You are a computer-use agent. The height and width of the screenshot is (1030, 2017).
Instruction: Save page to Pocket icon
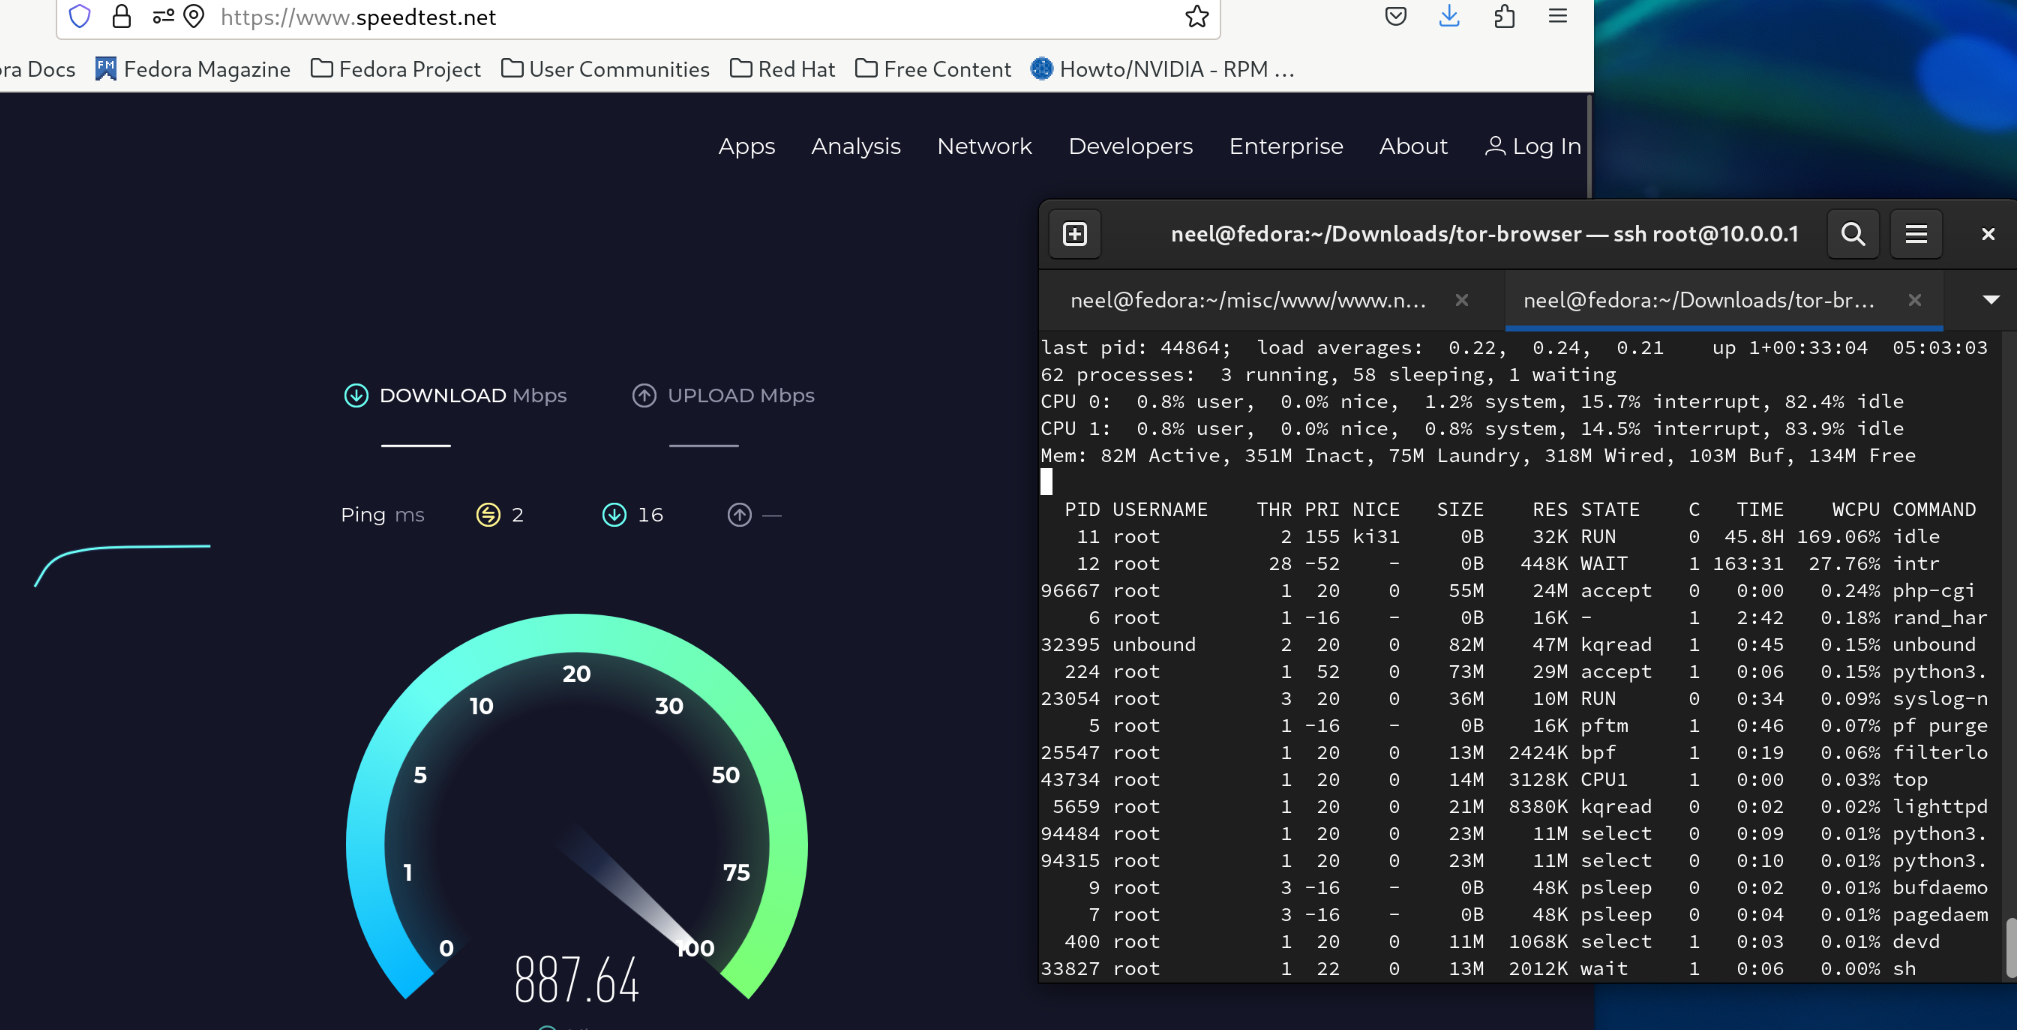(x=1396, y=16)
